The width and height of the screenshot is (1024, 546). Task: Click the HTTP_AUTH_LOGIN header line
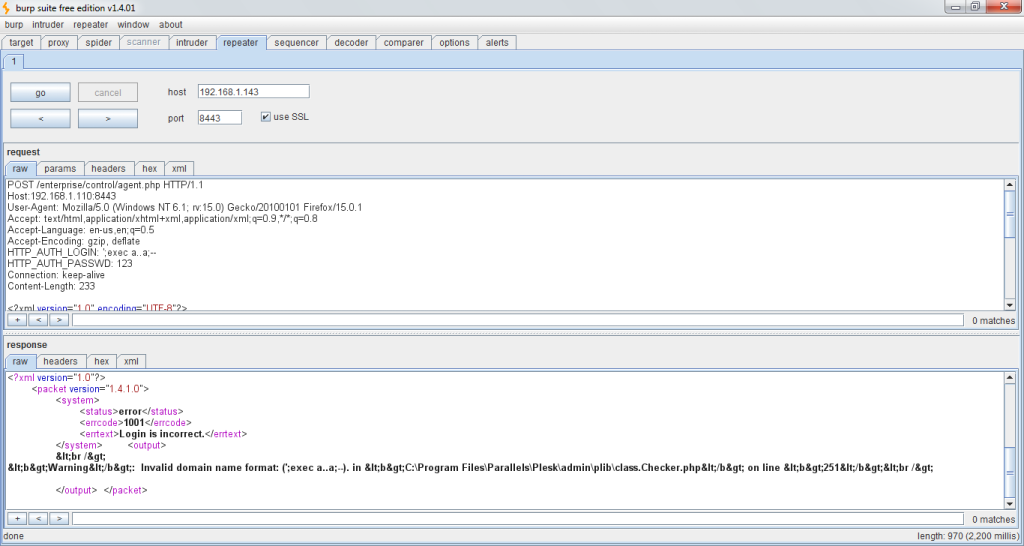click(82, 252)
